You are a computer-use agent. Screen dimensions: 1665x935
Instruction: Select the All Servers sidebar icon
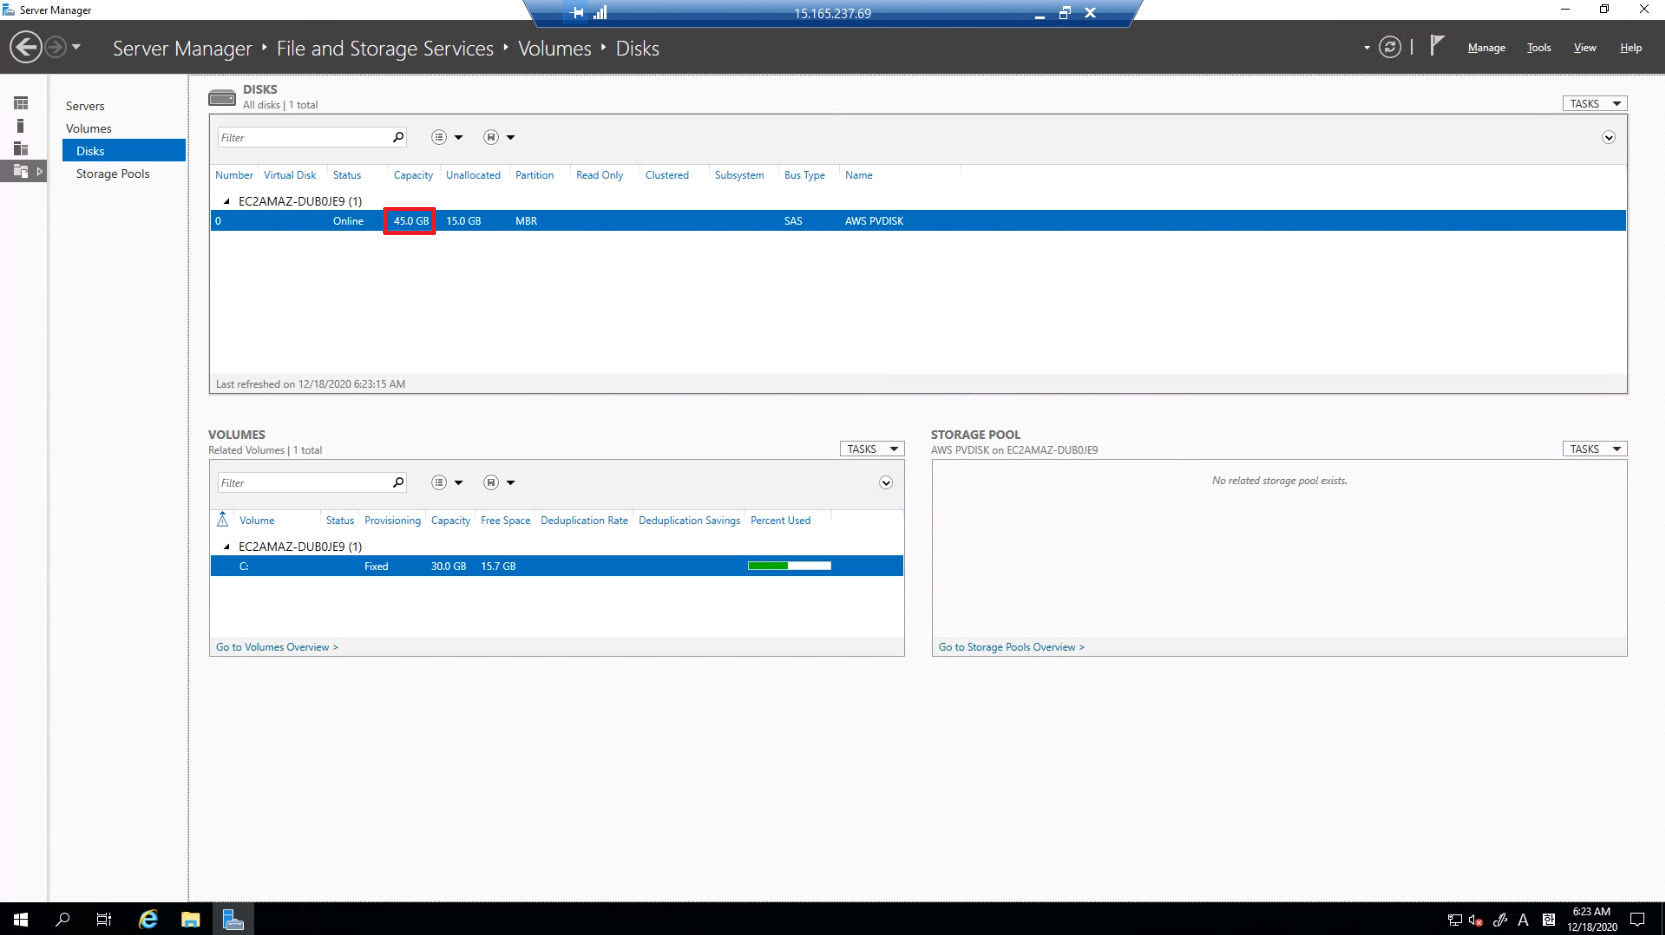(x=21, y=148)
